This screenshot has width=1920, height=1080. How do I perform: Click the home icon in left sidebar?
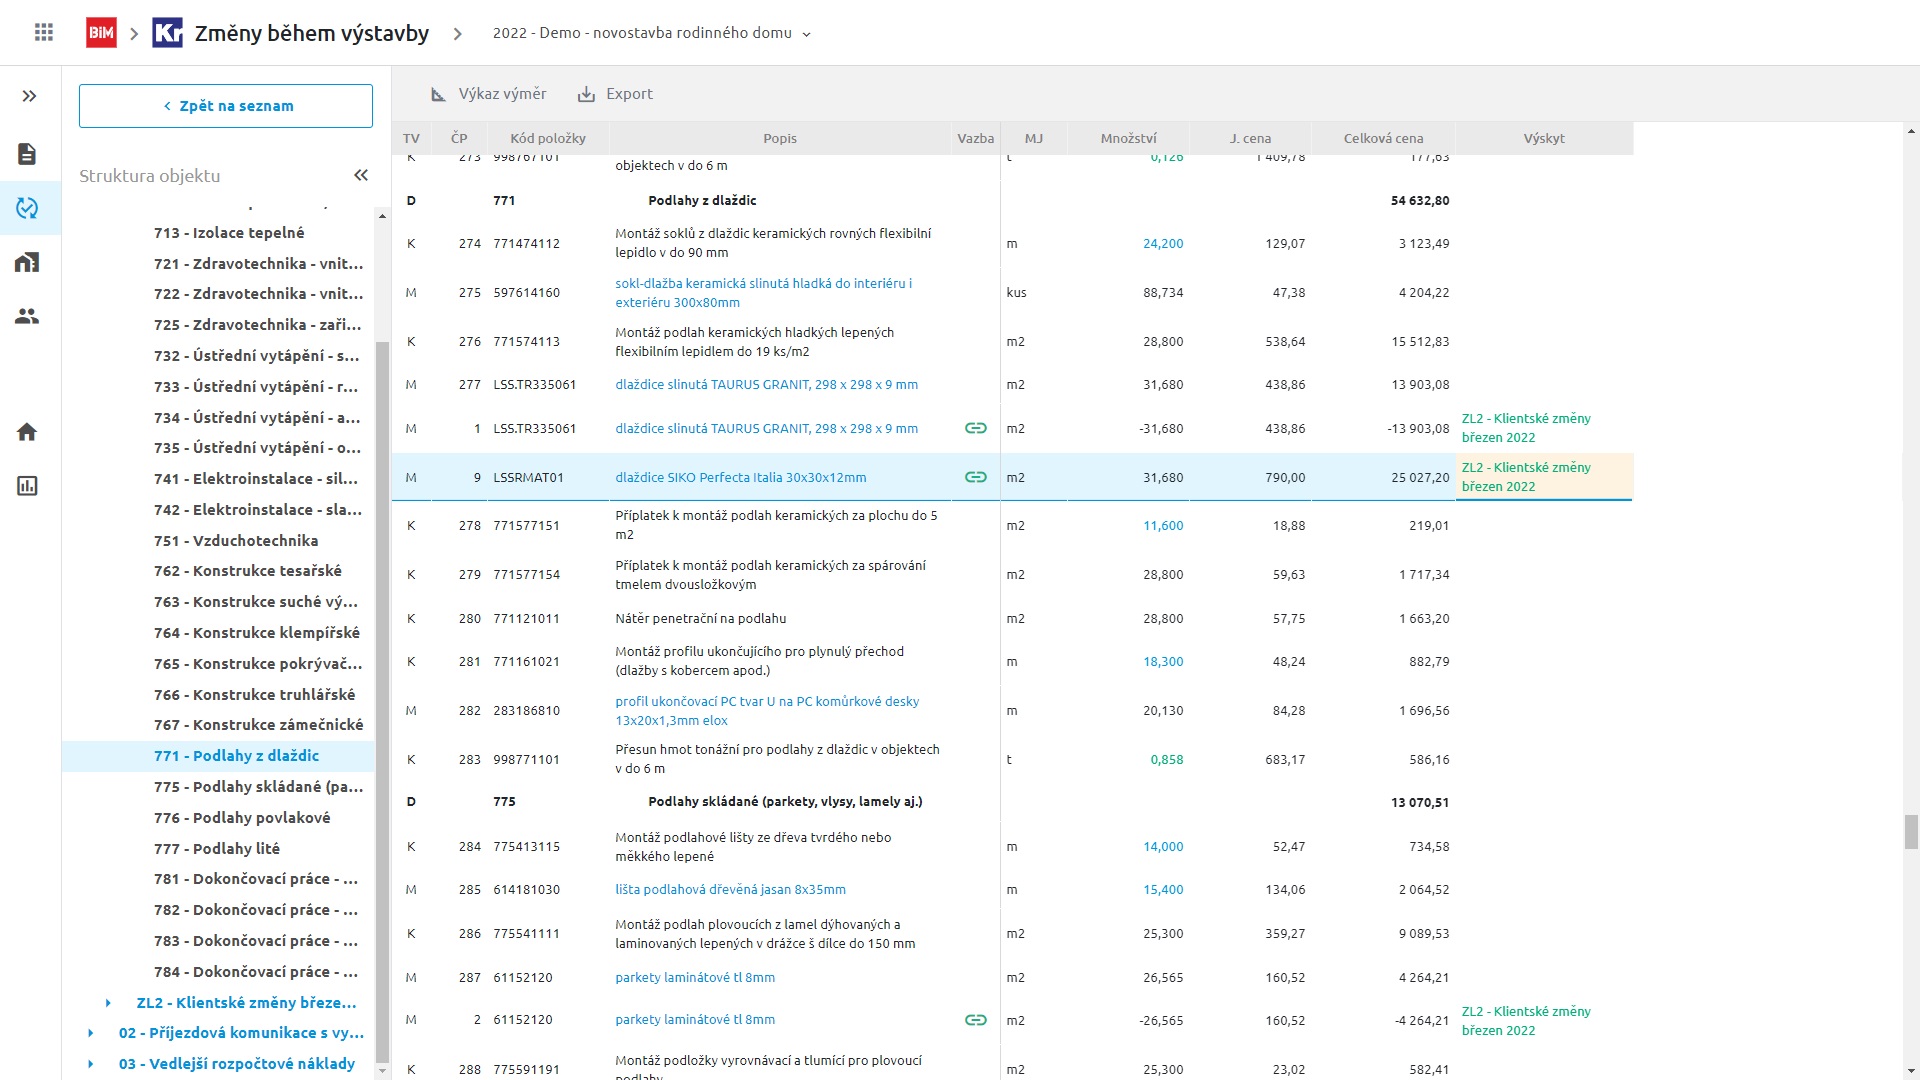point(27,432)
